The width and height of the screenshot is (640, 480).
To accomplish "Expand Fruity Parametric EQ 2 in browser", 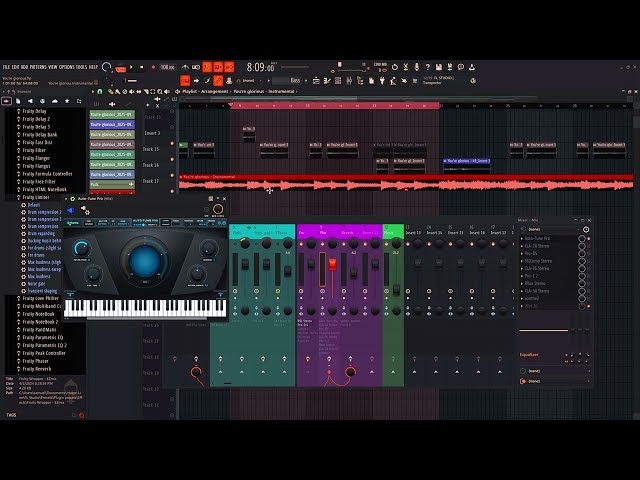I will (44, 345).
